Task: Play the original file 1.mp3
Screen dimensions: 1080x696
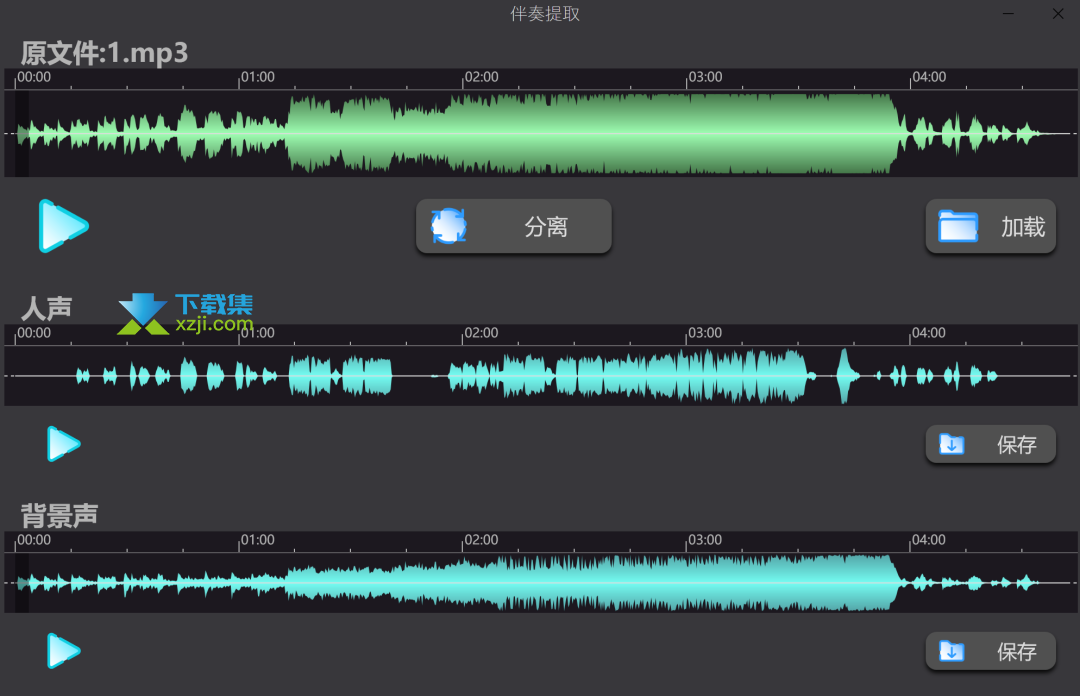Action: [x=63, y=226]
